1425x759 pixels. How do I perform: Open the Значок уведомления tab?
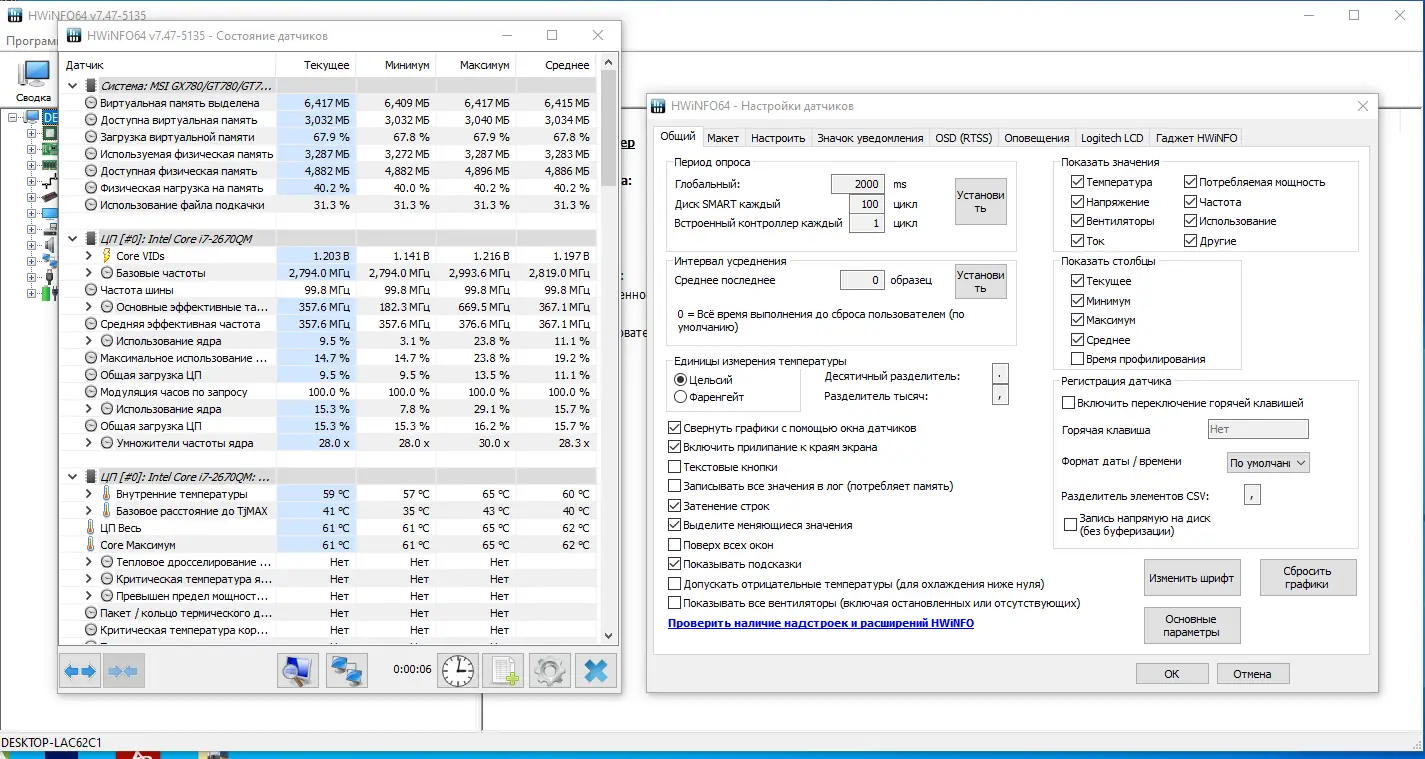(x=870, y=138)
